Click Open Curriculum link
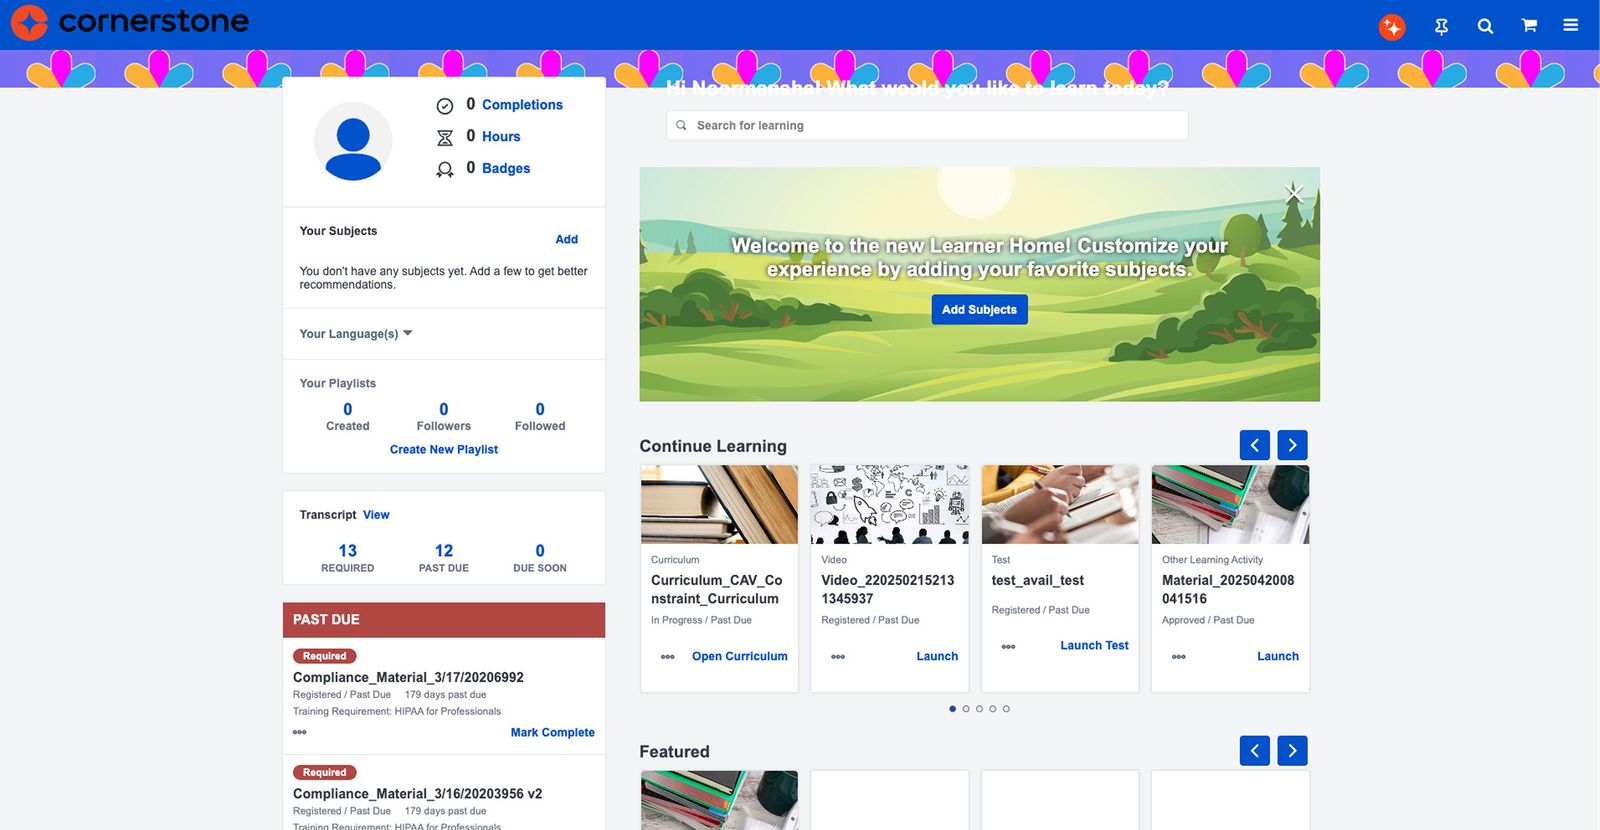Image resolution: width=1600 pixels, height=830 pixels. pos(740,657)
